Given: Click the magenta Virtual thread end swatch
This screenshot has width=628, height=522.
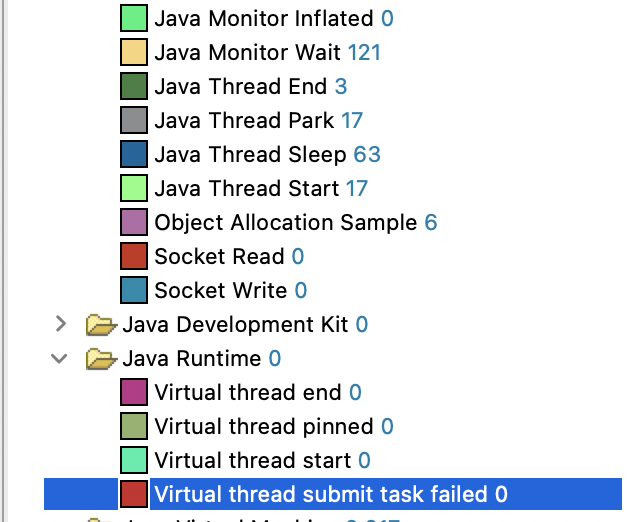Looking at the screenshot, I should coord(134,392).
